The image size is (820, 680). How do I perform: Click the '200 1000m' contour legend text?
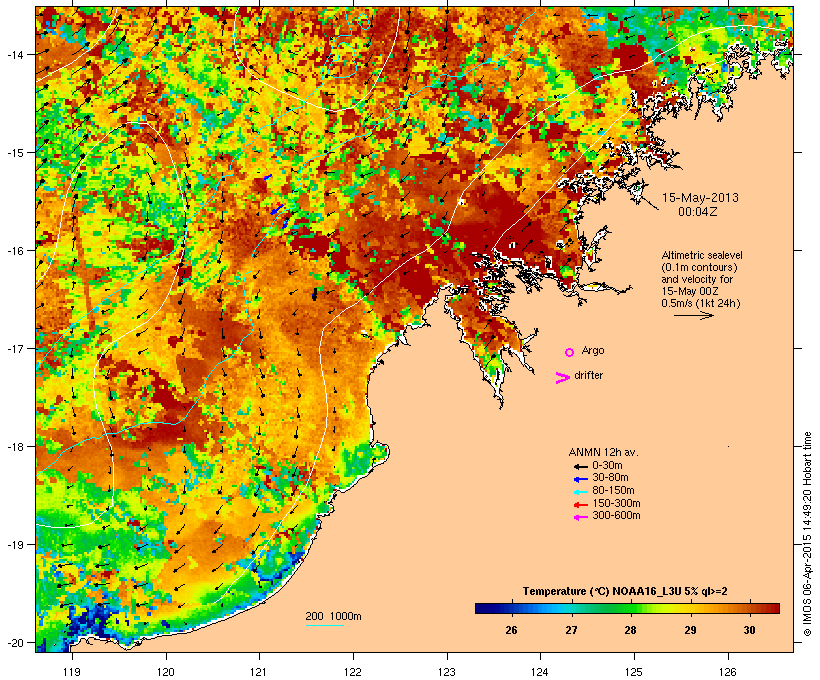click(x=333, y=616)
